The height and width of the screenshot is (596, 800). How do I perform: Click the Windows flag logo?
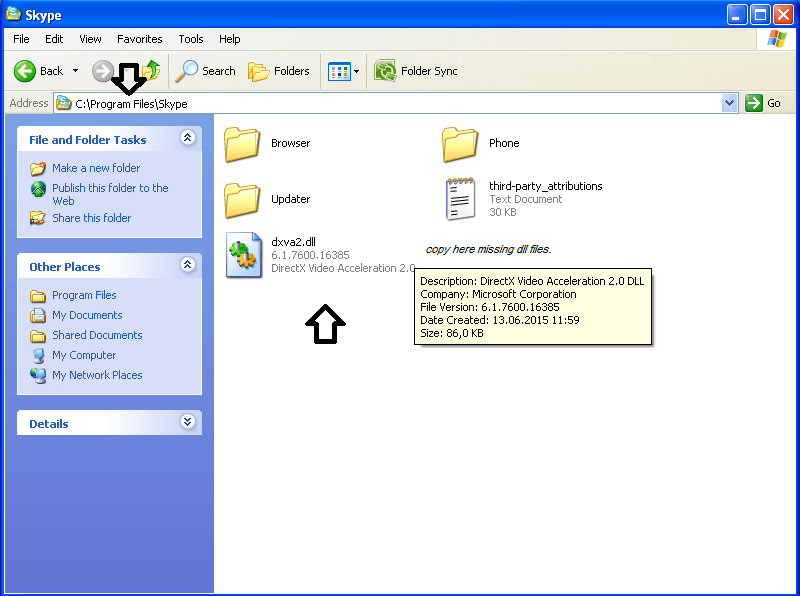pyautogui.click(x=777, y=39)
